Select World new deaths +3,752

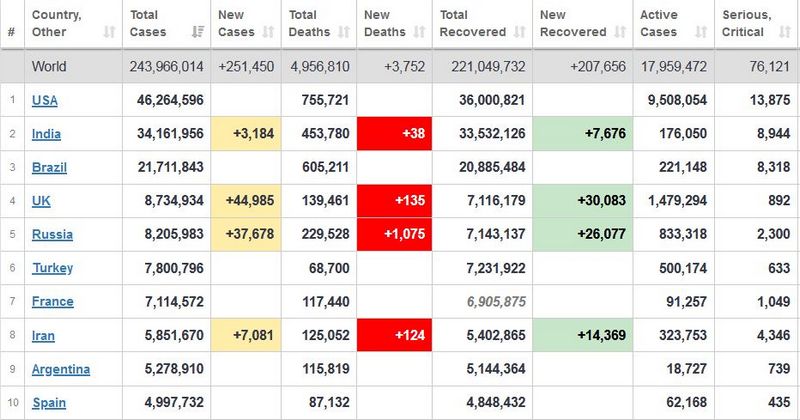coord(405,67)
